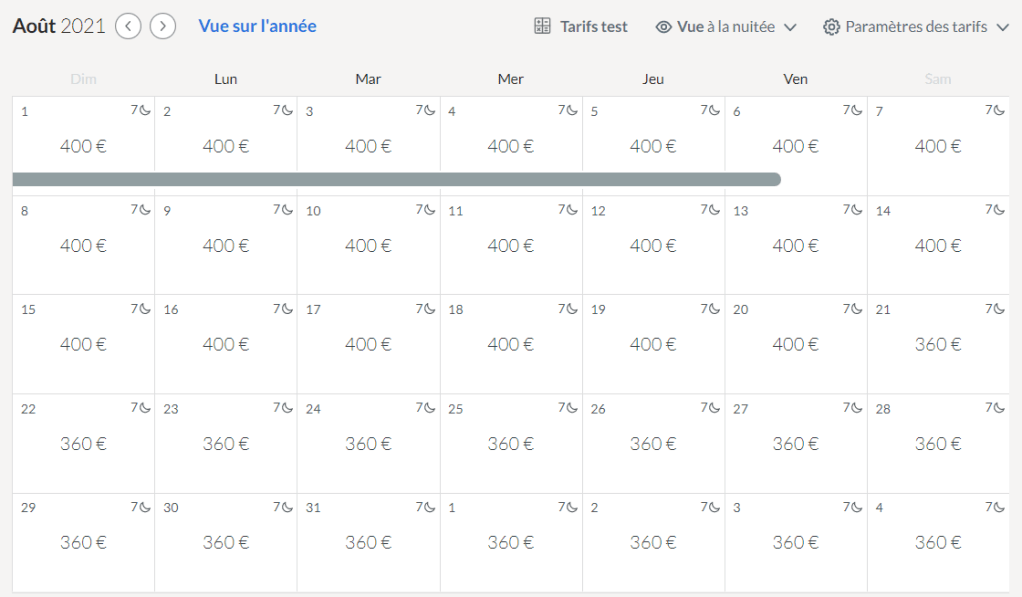Screen dimensions: 1022x597
Task: Click the Ven column header
Action: pyautogui.click(x=796, y=79)
